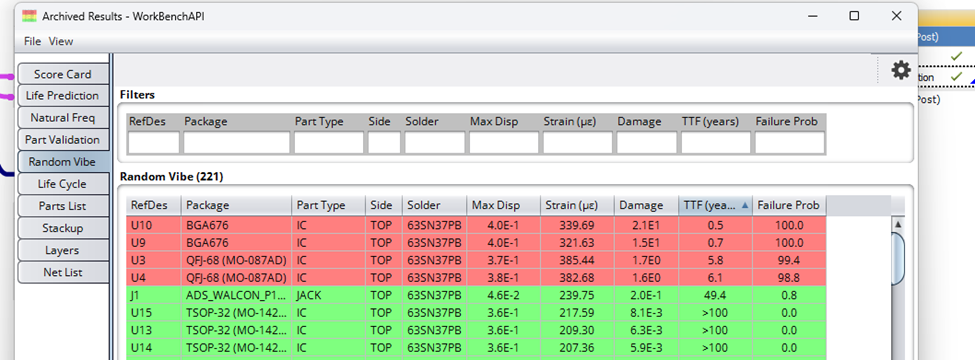Viewport: 975px width, 360px height.
Task: Sort by TTF (years) column header
Action: (715, 205)
